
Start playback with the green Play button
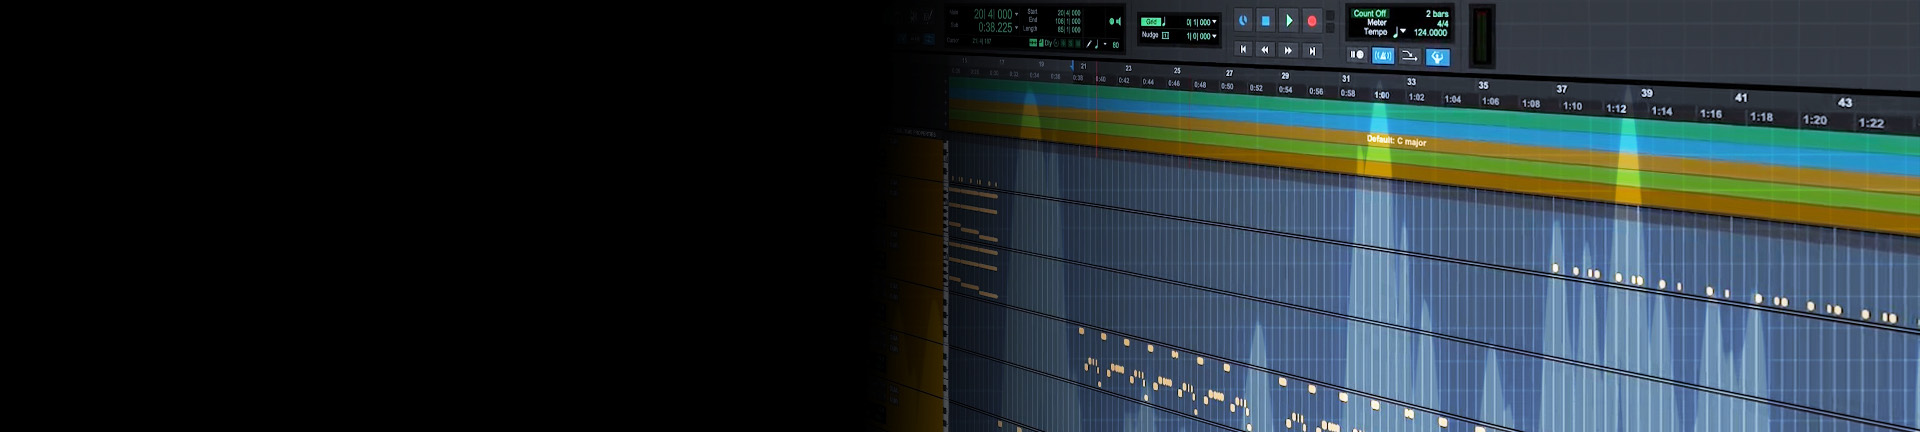(x=1289, y=20)
